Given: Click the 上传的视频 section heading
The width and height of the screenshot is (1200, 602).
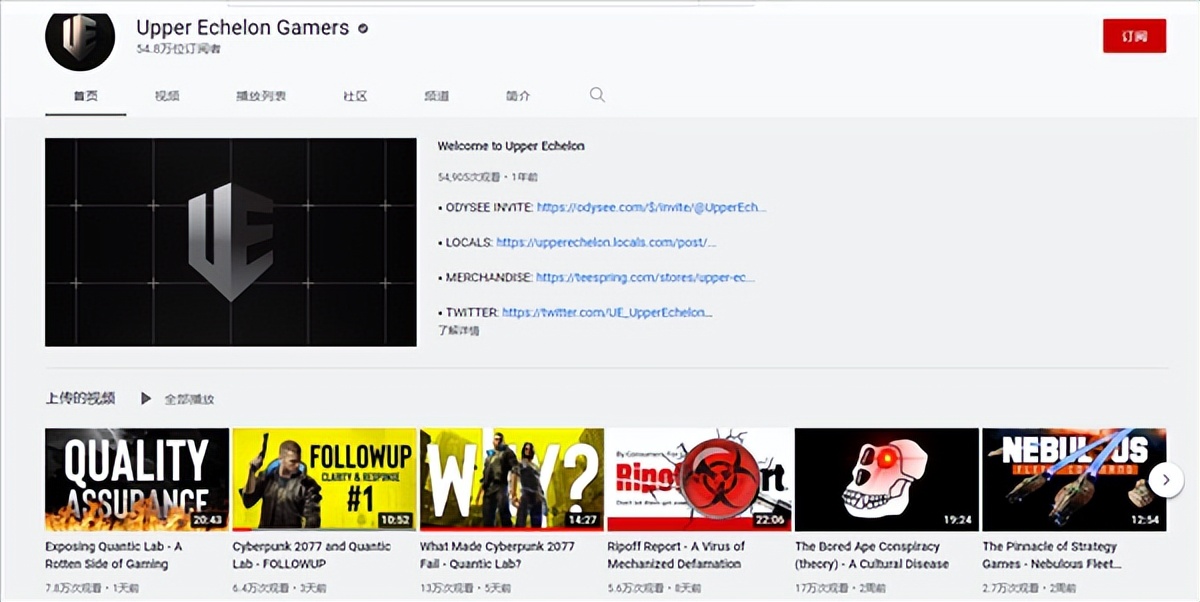Looking at the screenshot, I should click(x=80, y=398).
